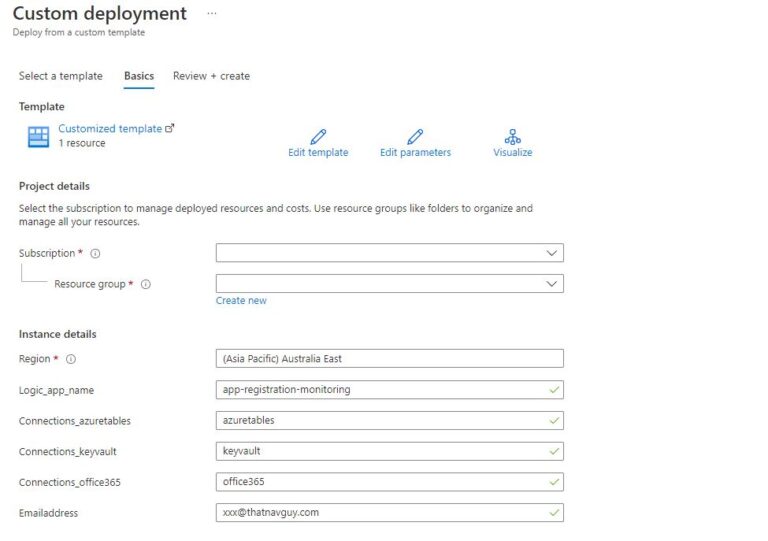Click the Resource group info icon
This screenshot has width=768, height=541.
tap(146, 284)
